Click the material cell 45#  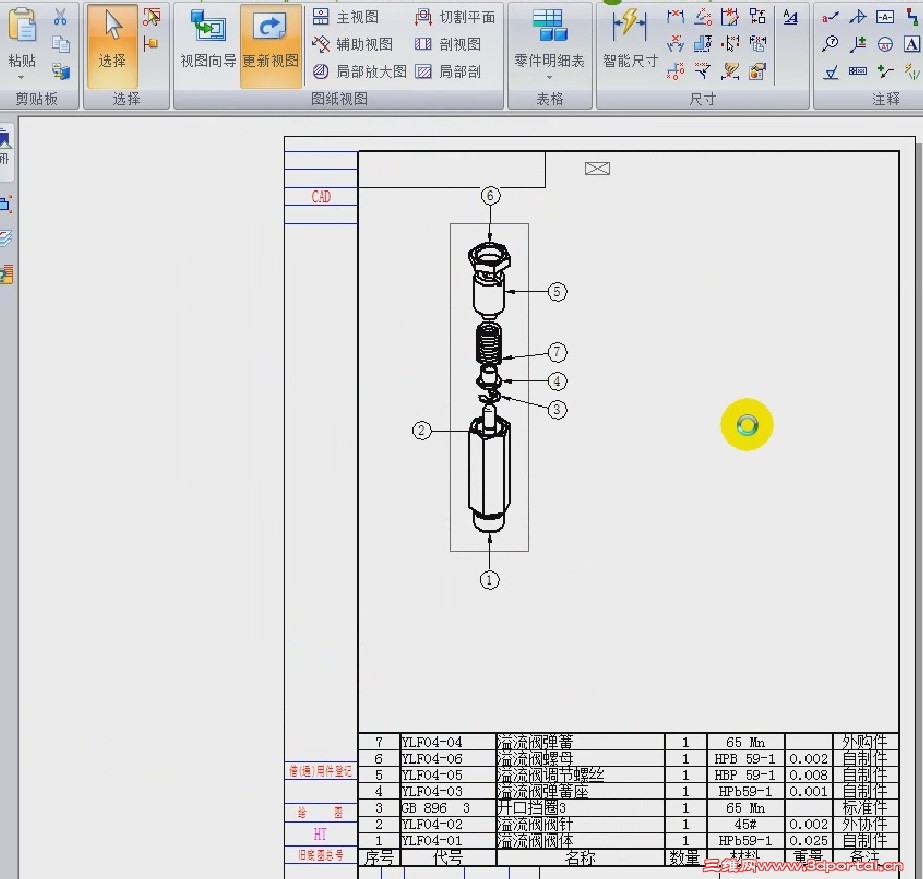745,824
